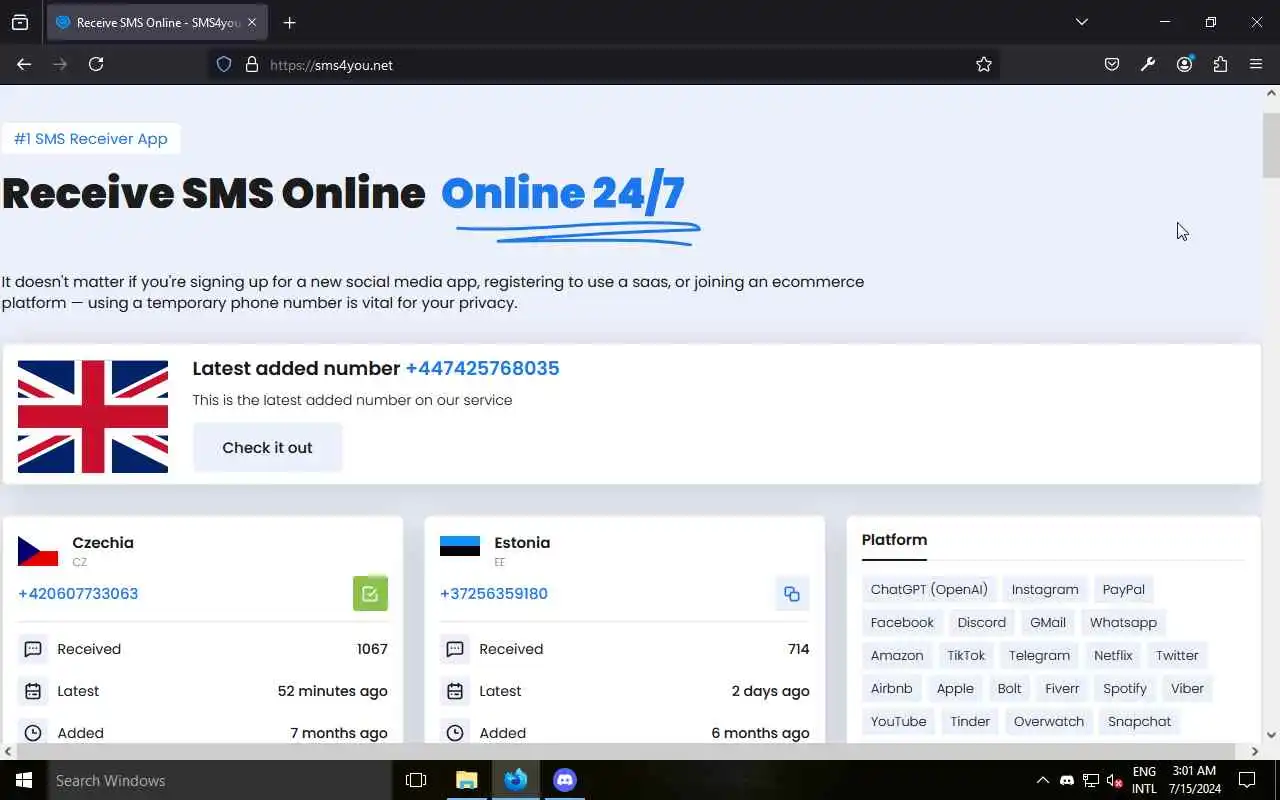The image size is (1280, 800).
Task: Open Estonia number +37256359180
Action: pos(494,594)
